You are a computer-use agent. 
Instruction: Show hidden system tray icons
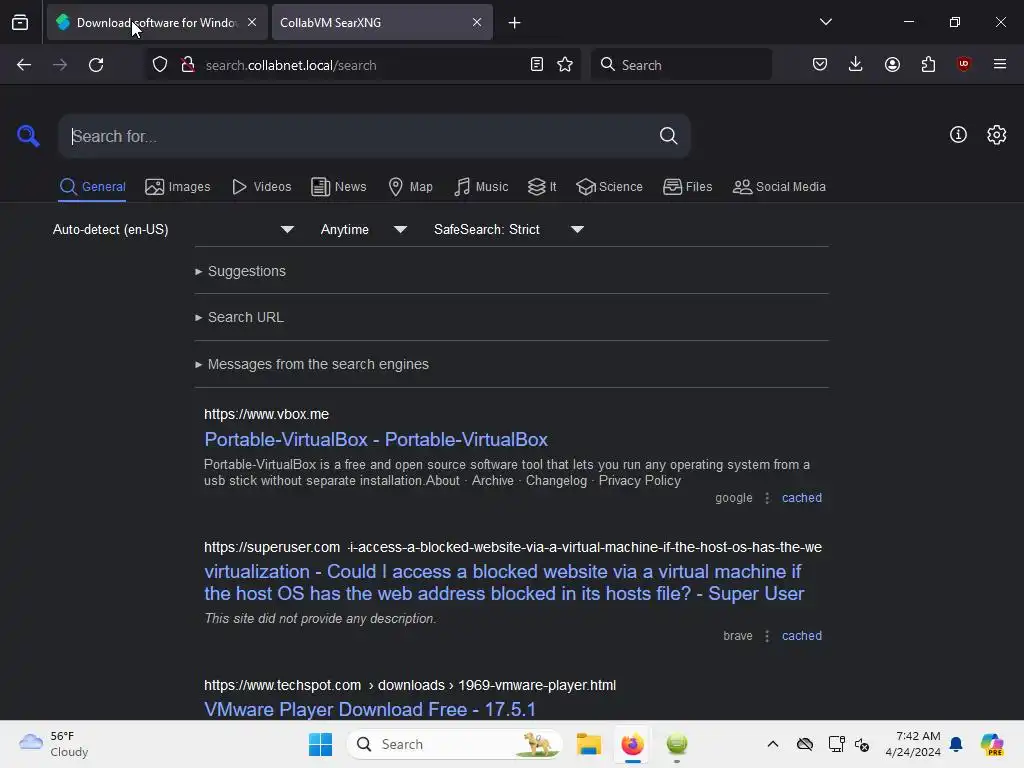pos(773,744)
